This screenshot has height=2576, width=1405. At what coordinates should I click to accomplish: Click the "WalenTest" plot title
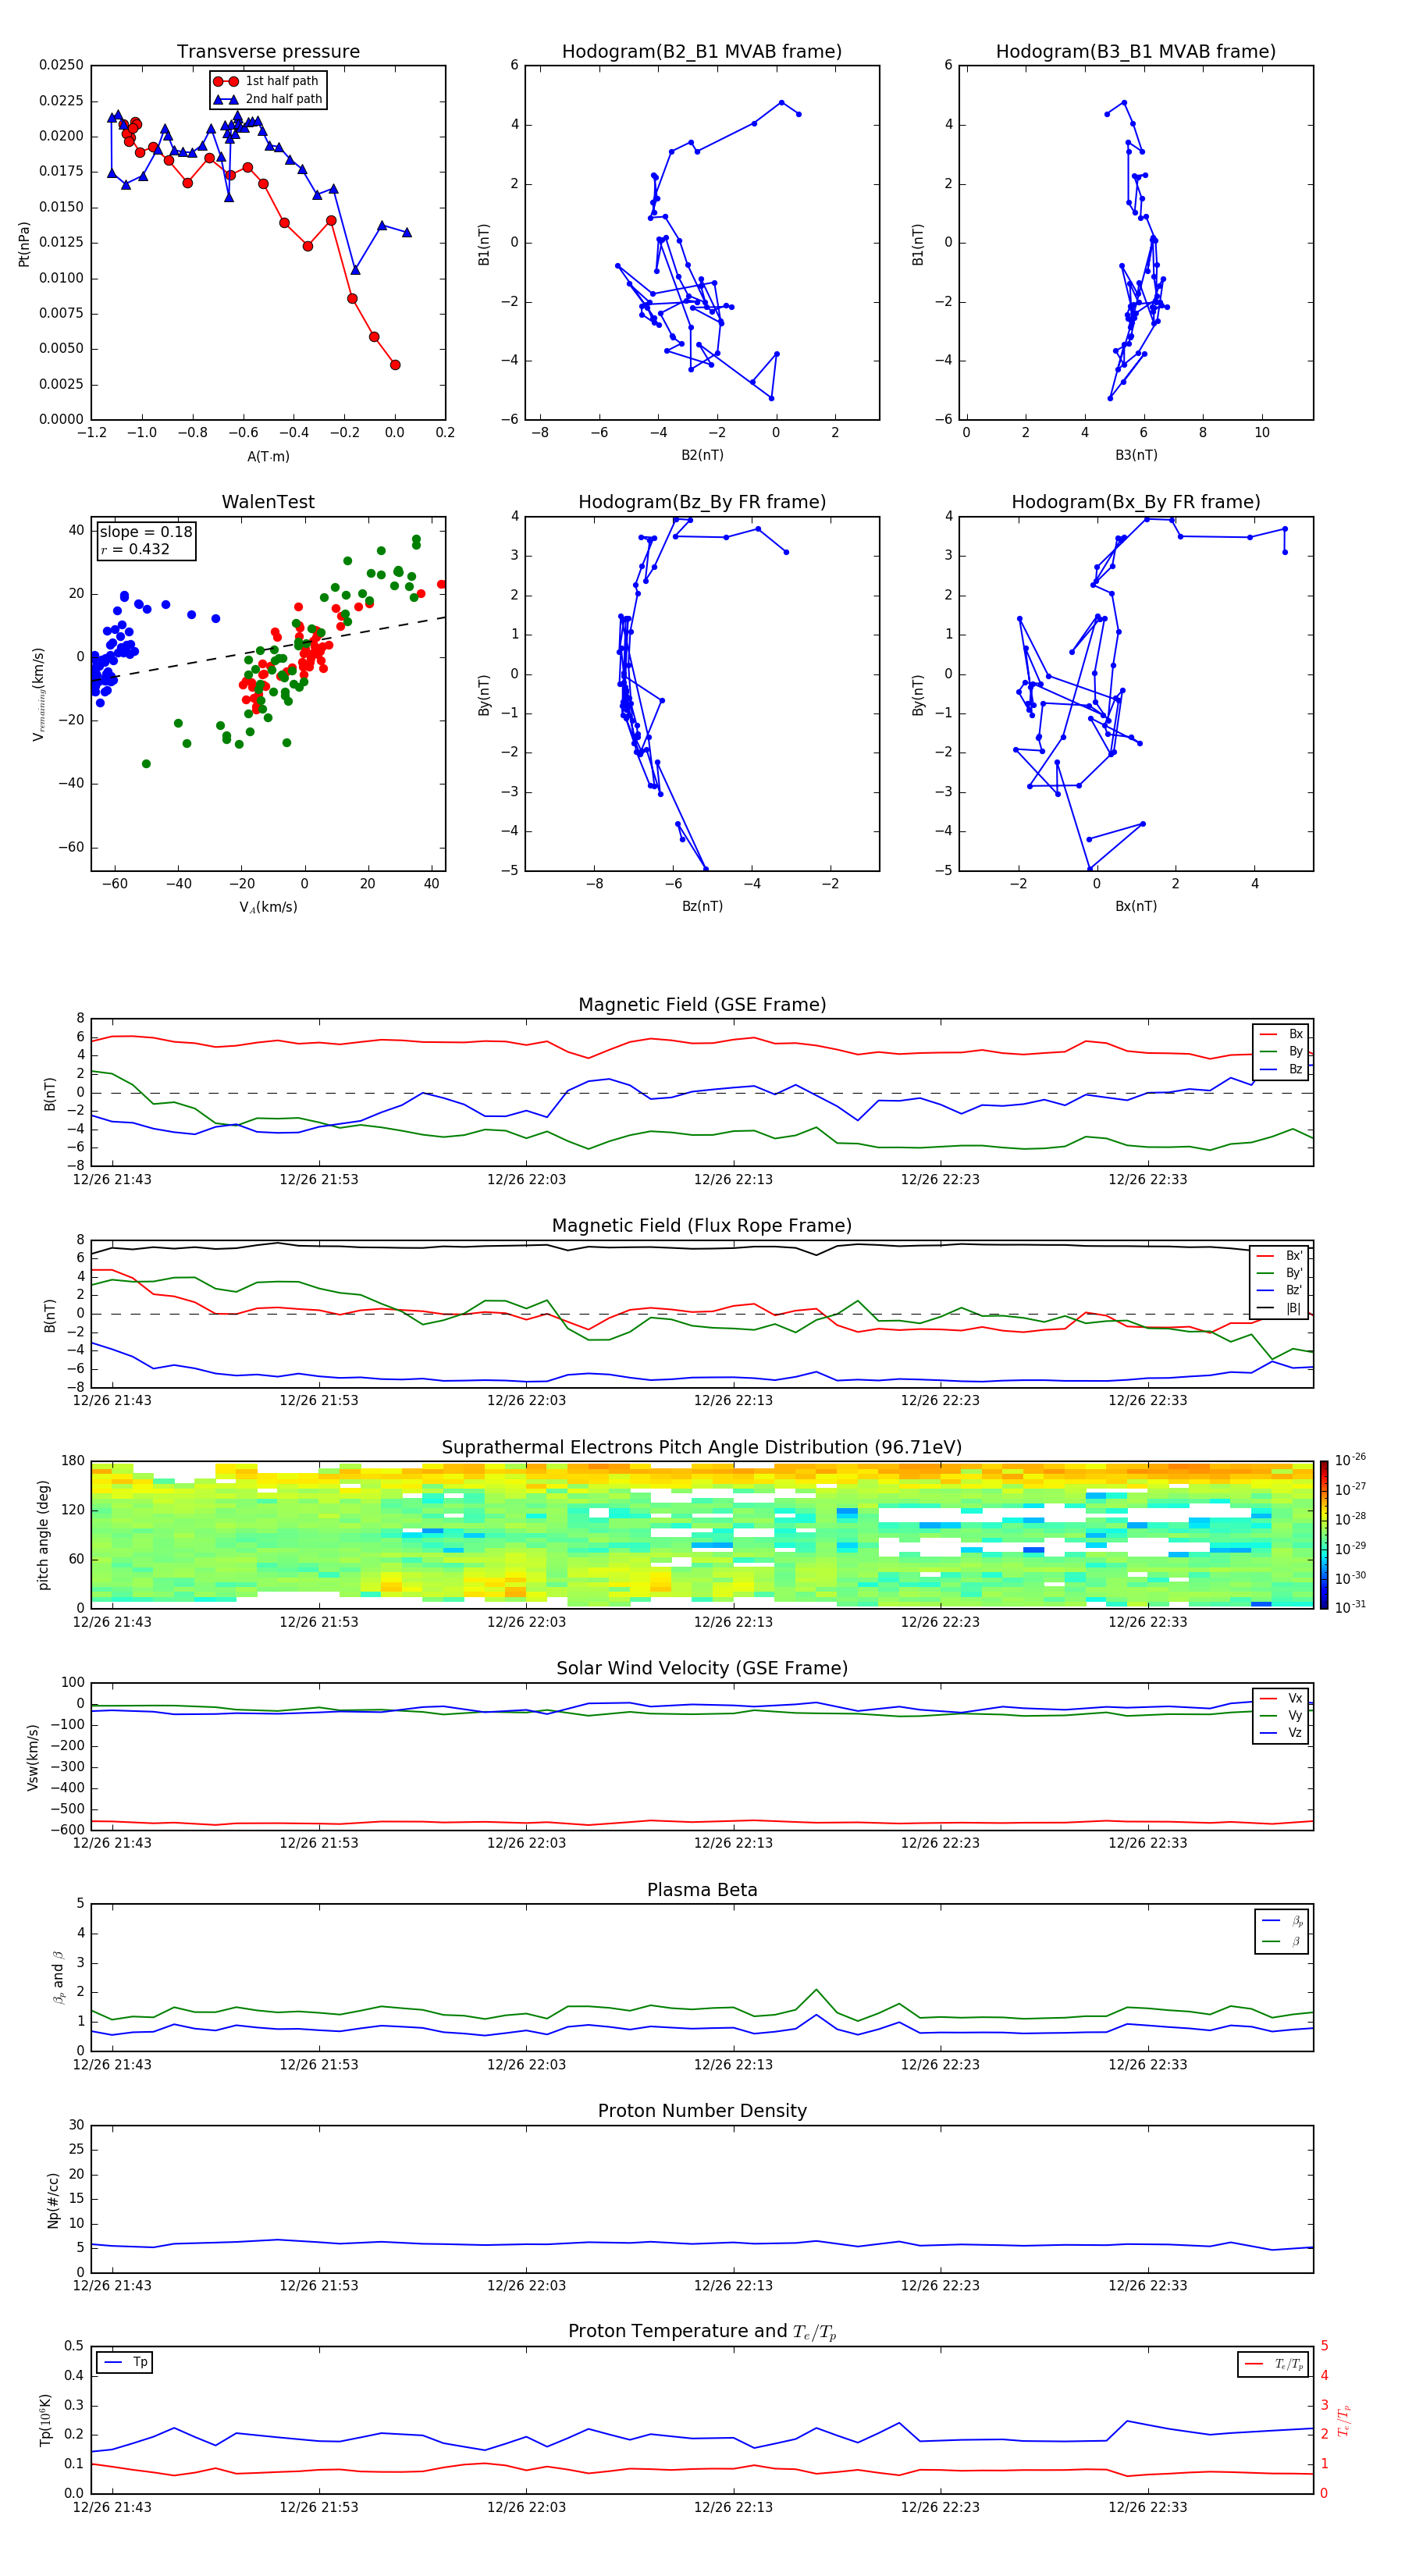pyautogui.click(x=268, y=502)
